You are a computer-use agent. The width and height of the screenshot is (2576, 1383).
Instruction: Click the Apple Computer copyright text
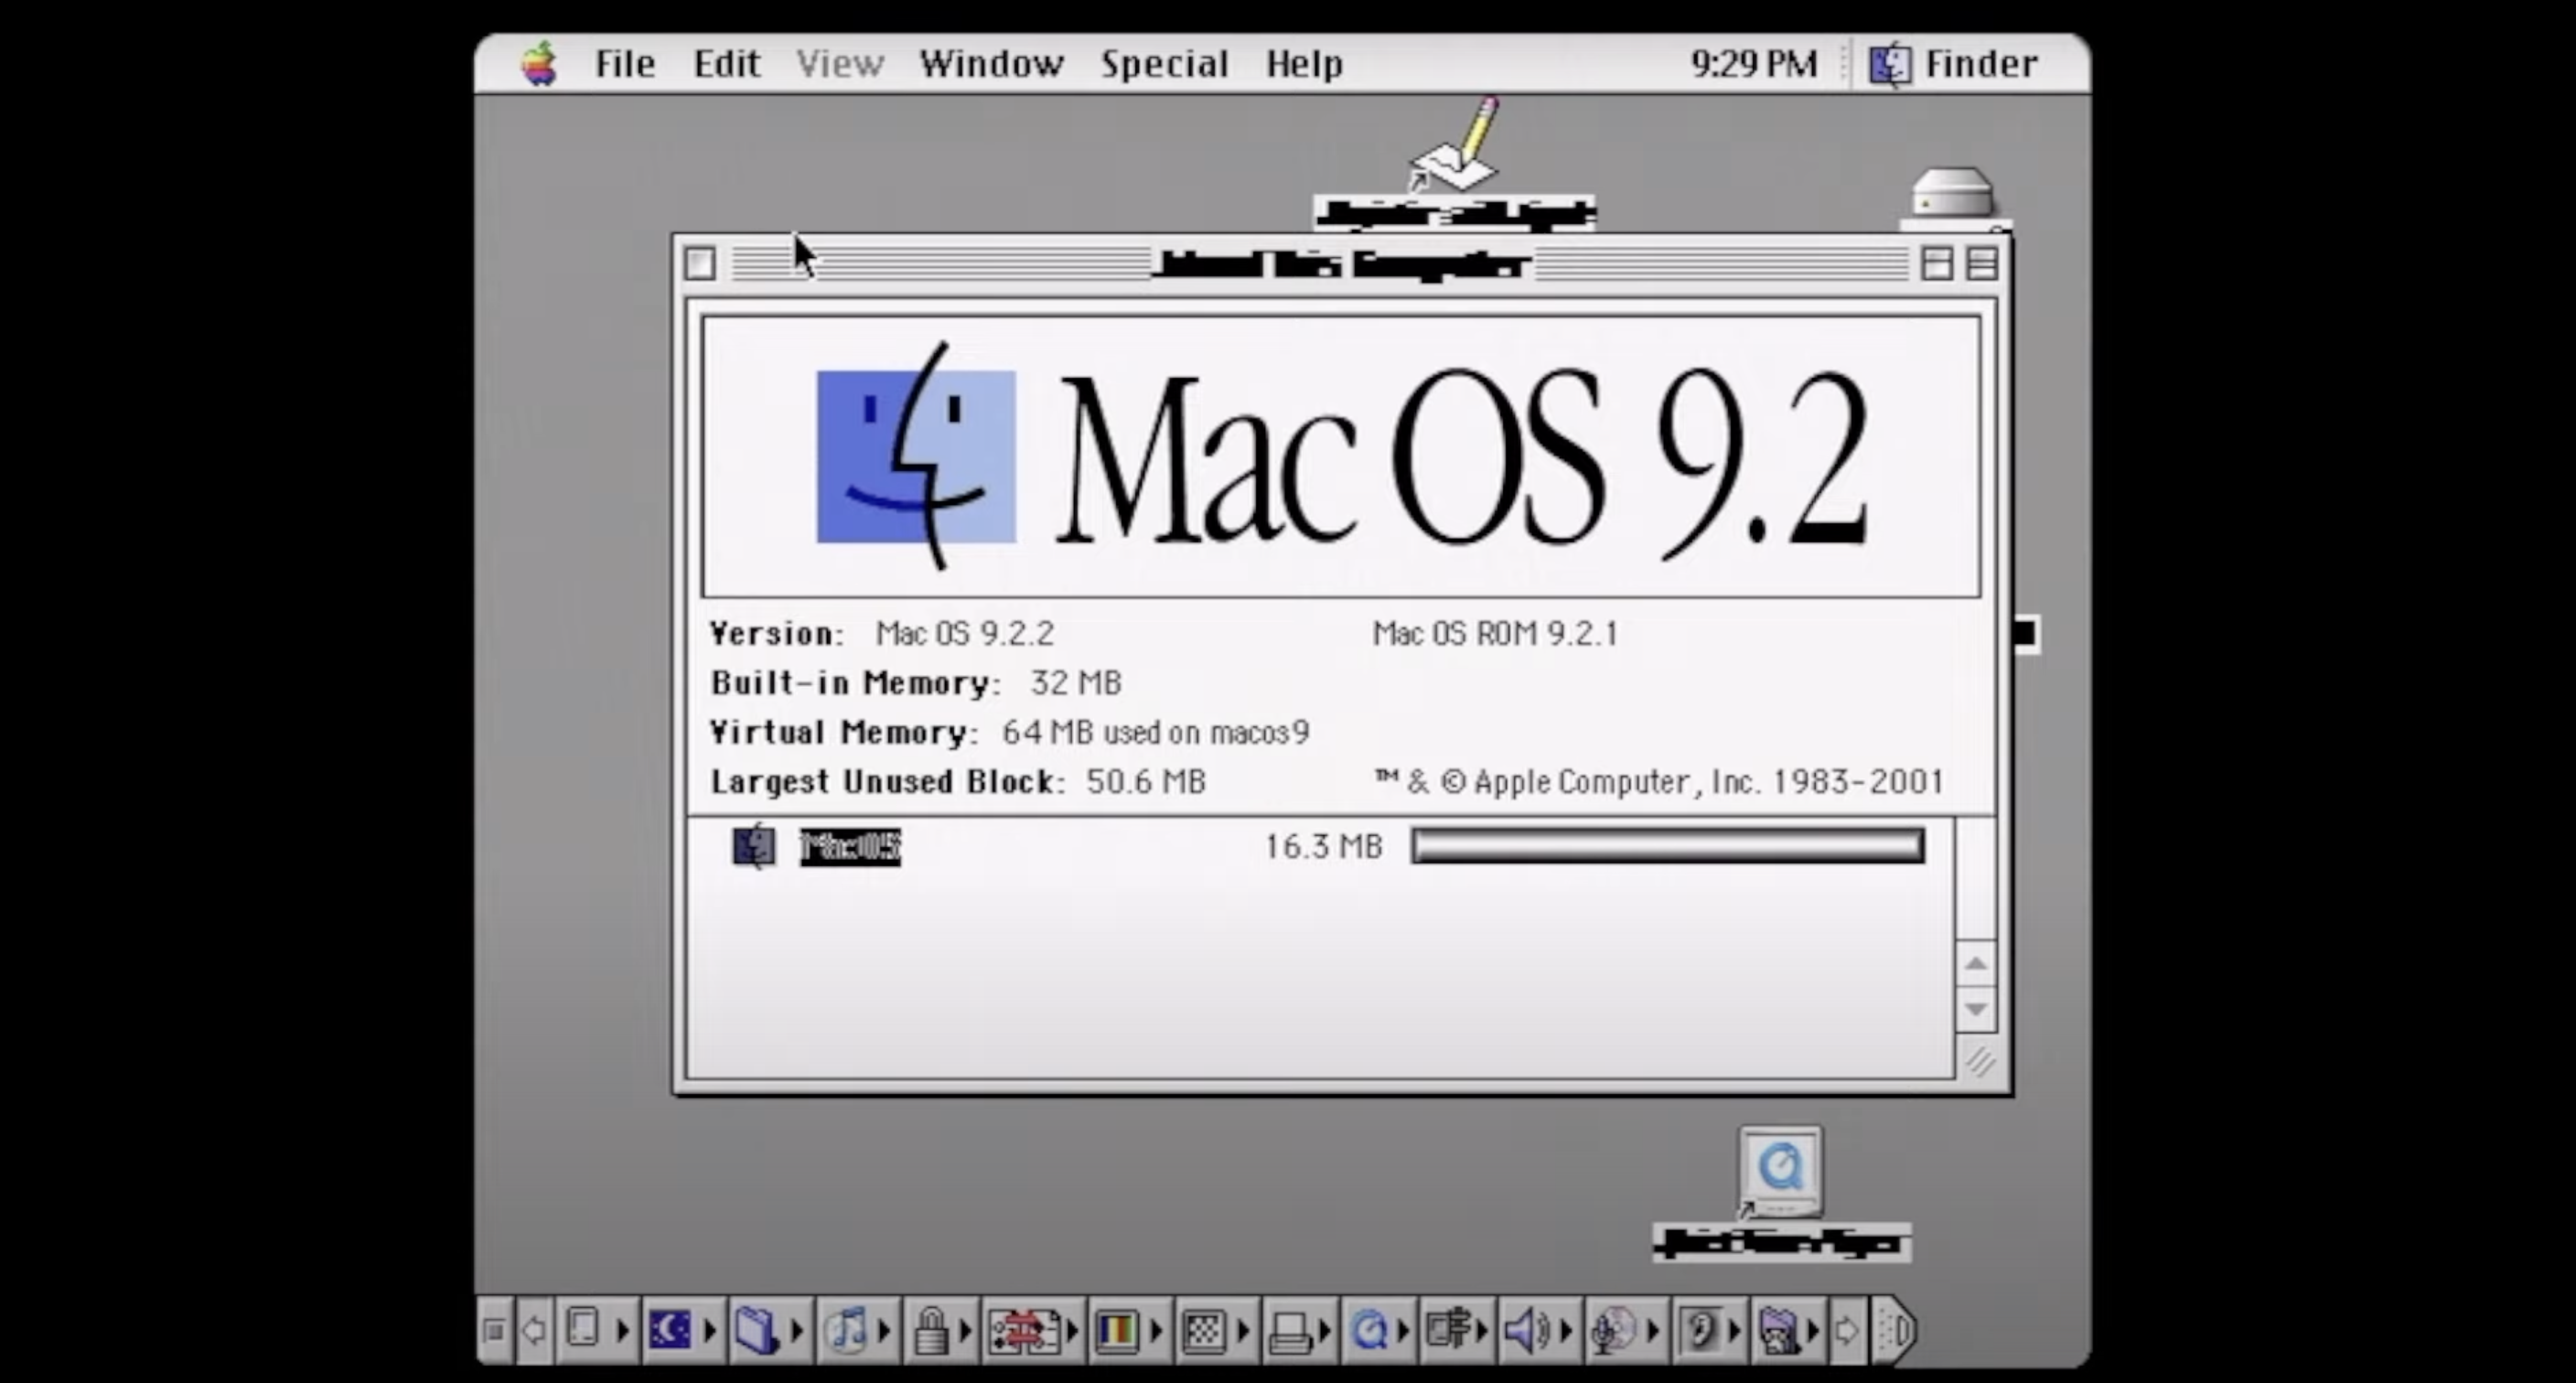coord(1660,782)
